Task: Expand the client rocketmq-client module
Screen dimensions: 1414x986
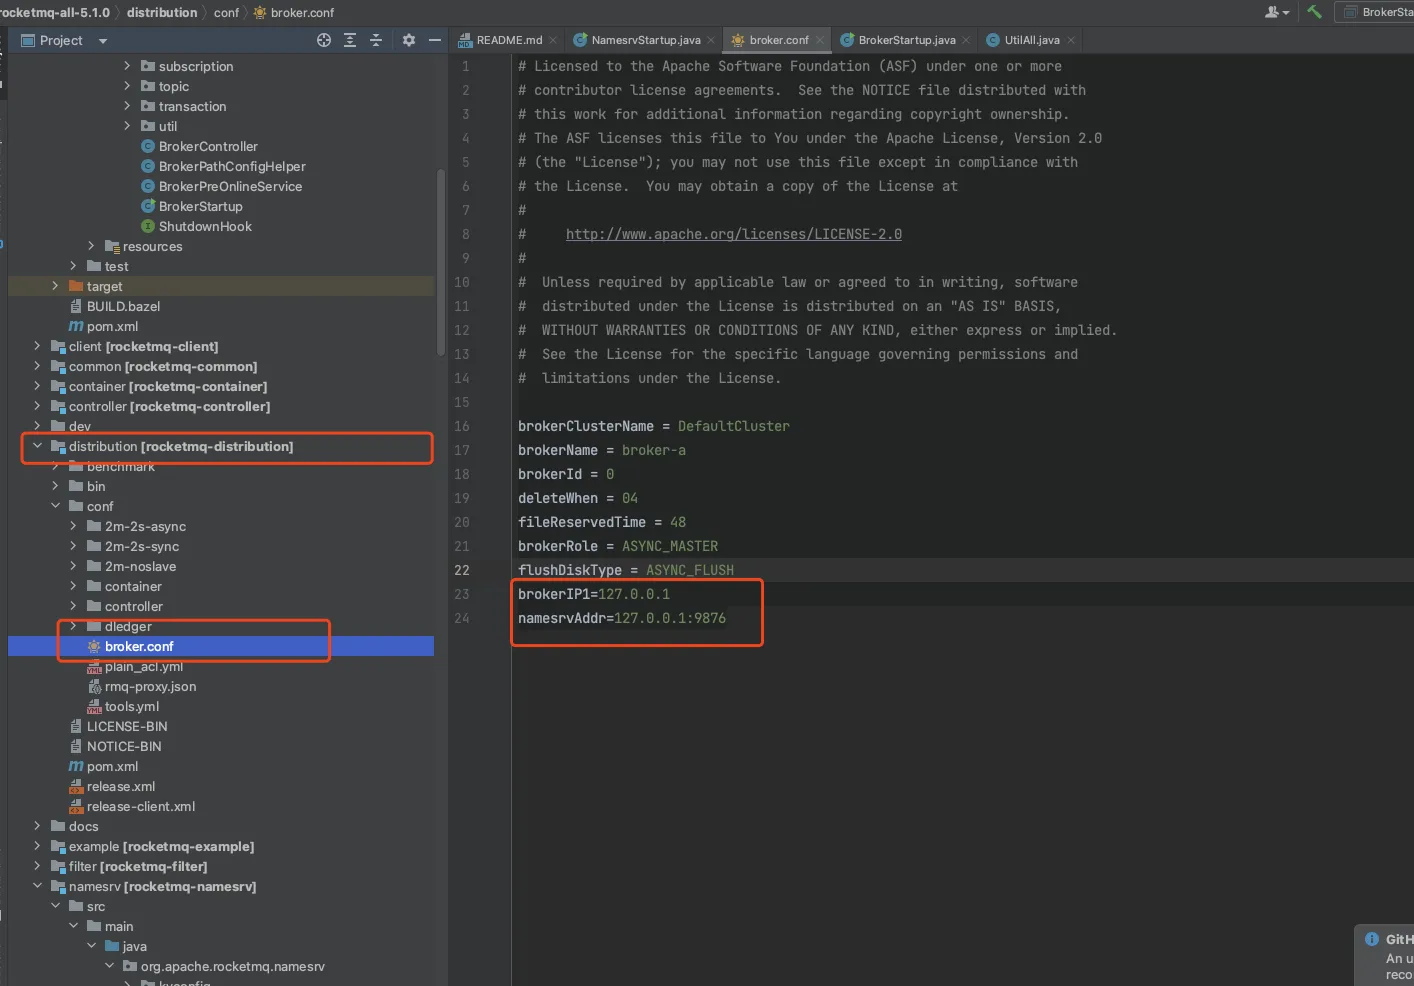Action: [37, 346]
